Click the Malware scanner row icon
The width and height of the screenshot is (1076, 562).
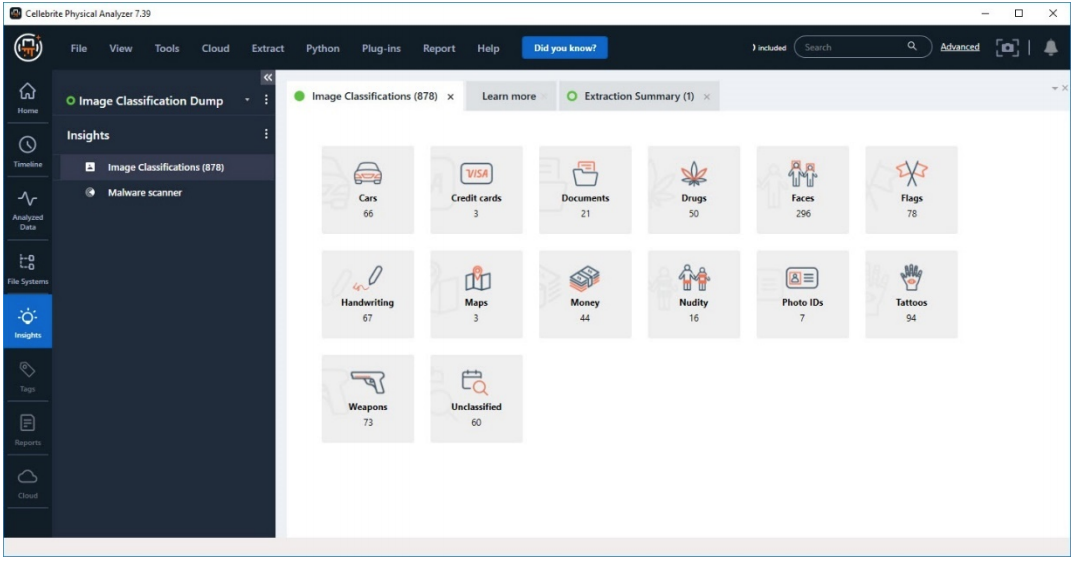tap(90, 192)
